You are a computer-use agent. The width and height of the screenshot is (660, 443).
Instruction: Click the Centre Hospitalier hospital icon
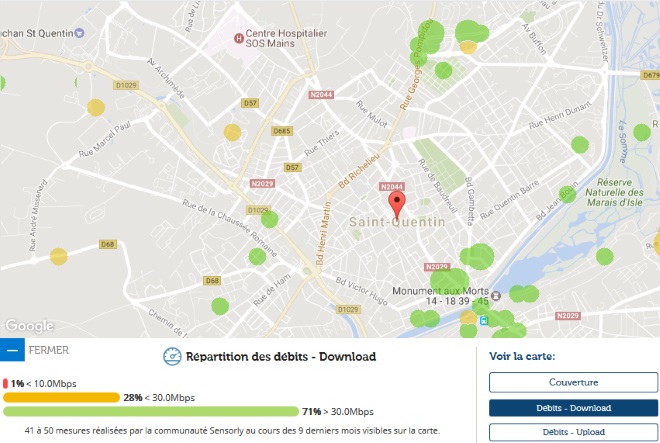239,39
